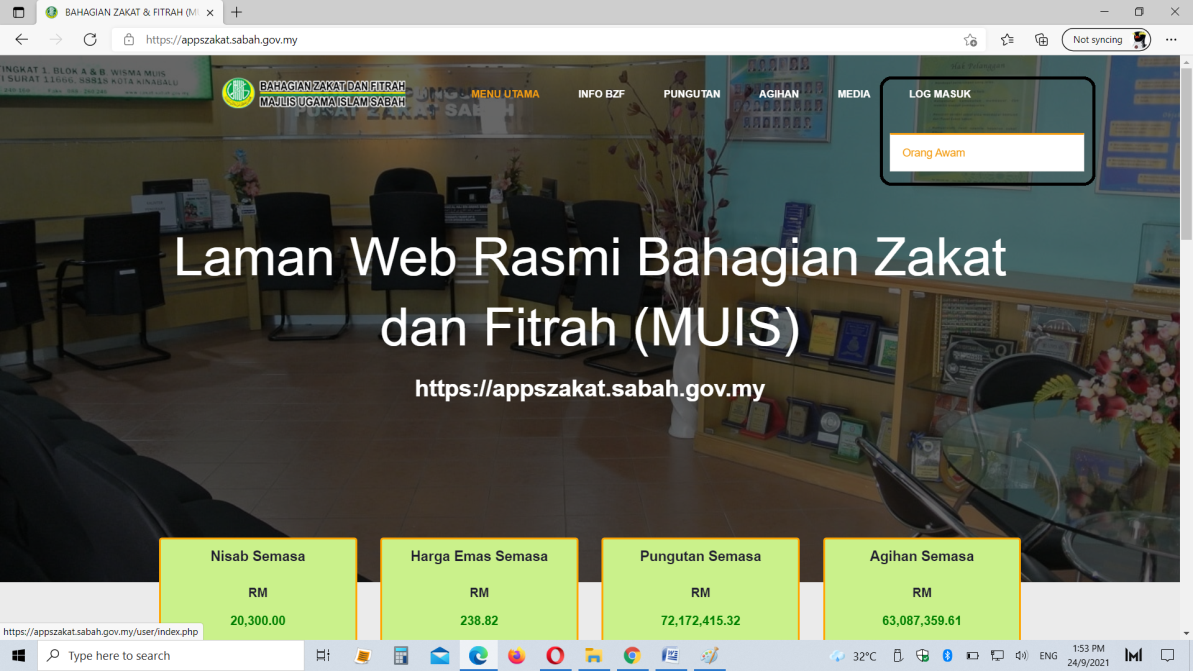
Task: Launch Firefox from the taskbar
Action: [516, 656]
